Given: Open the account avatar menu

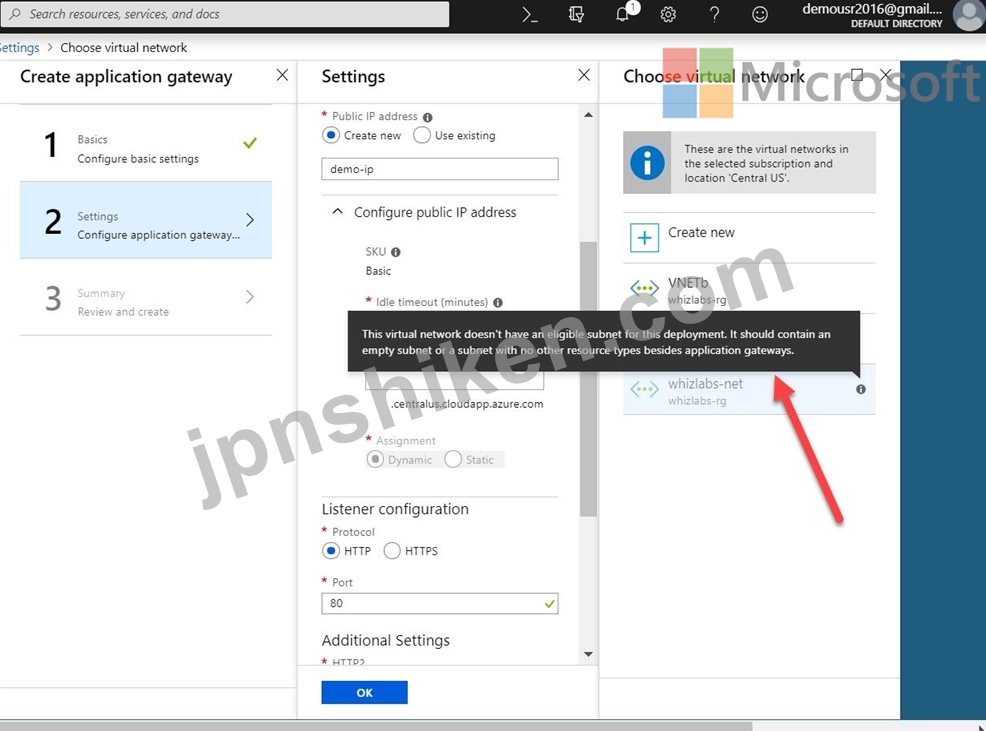Looking at the screenshot, I should click(969, 14).
